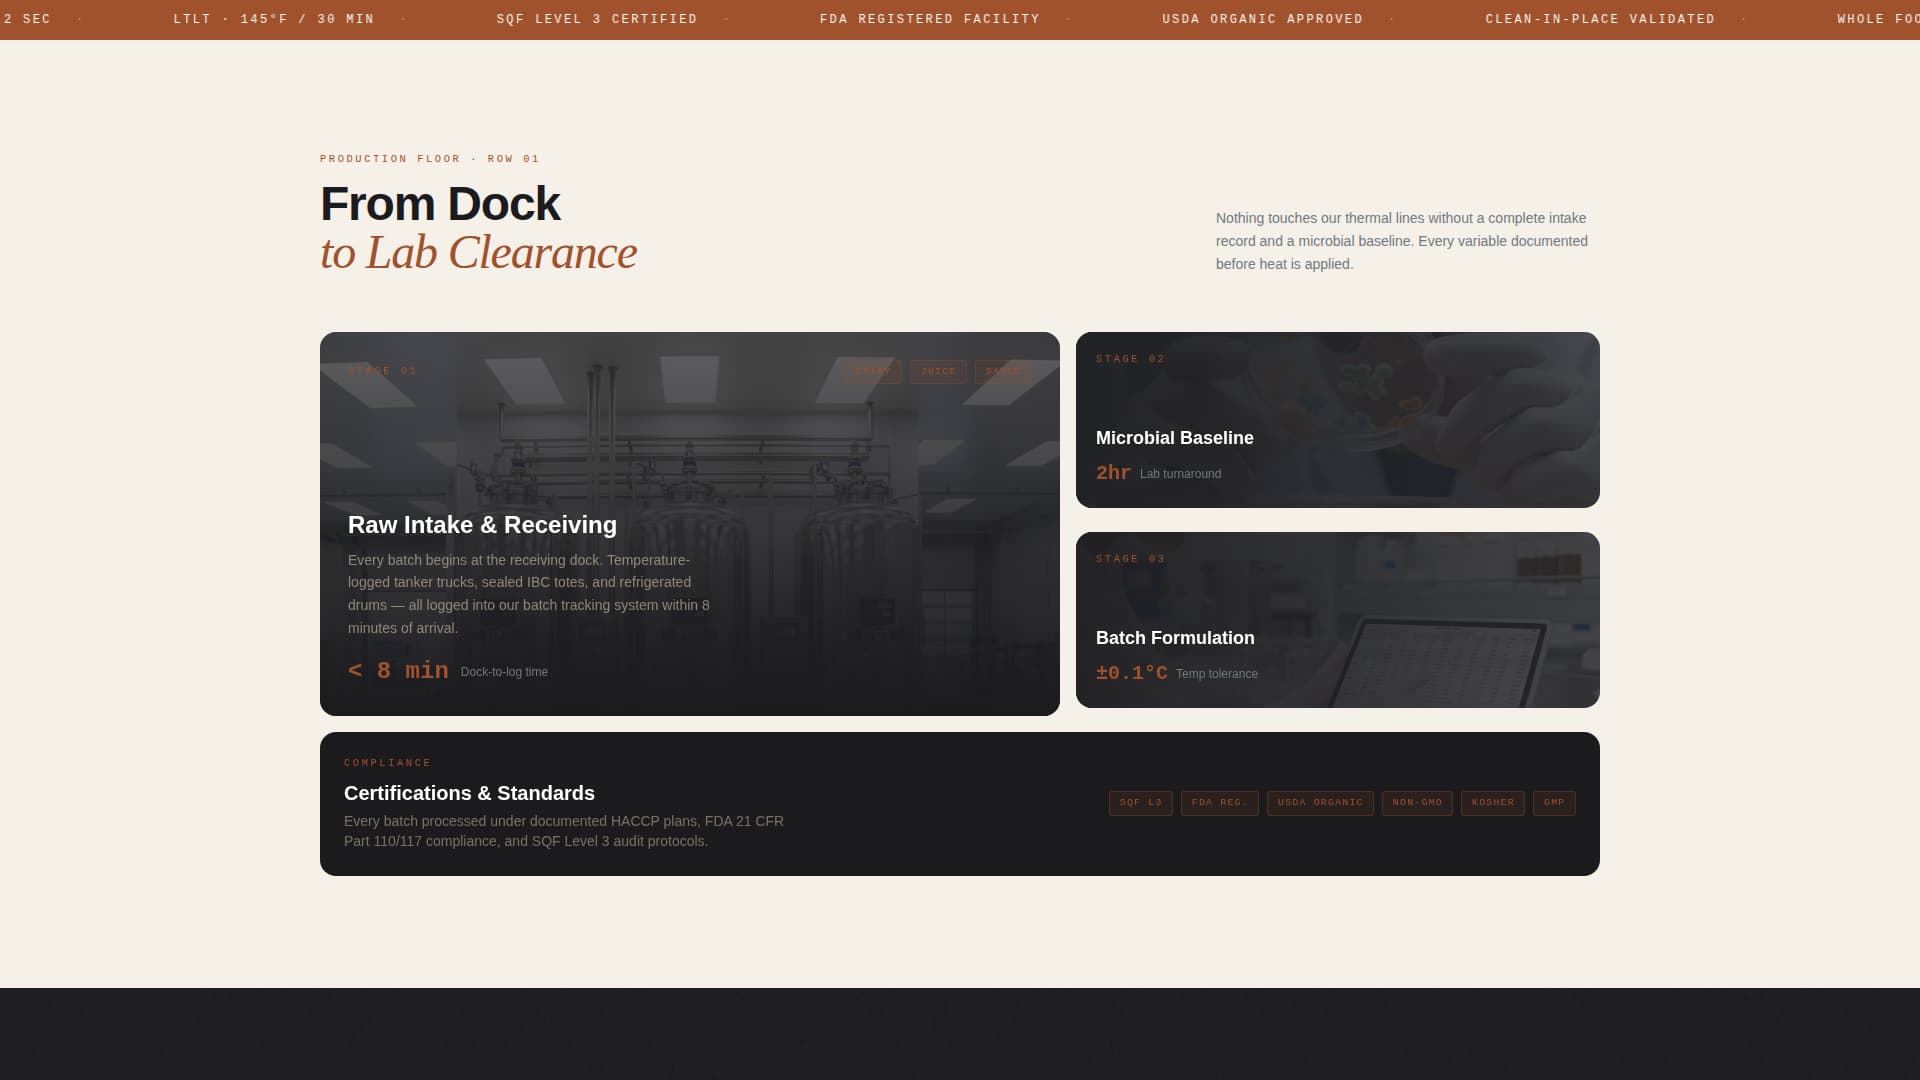This screenshot has height=1080, width=1920.
Task: Click the GMP badge
Action: tap(1554, 803)
